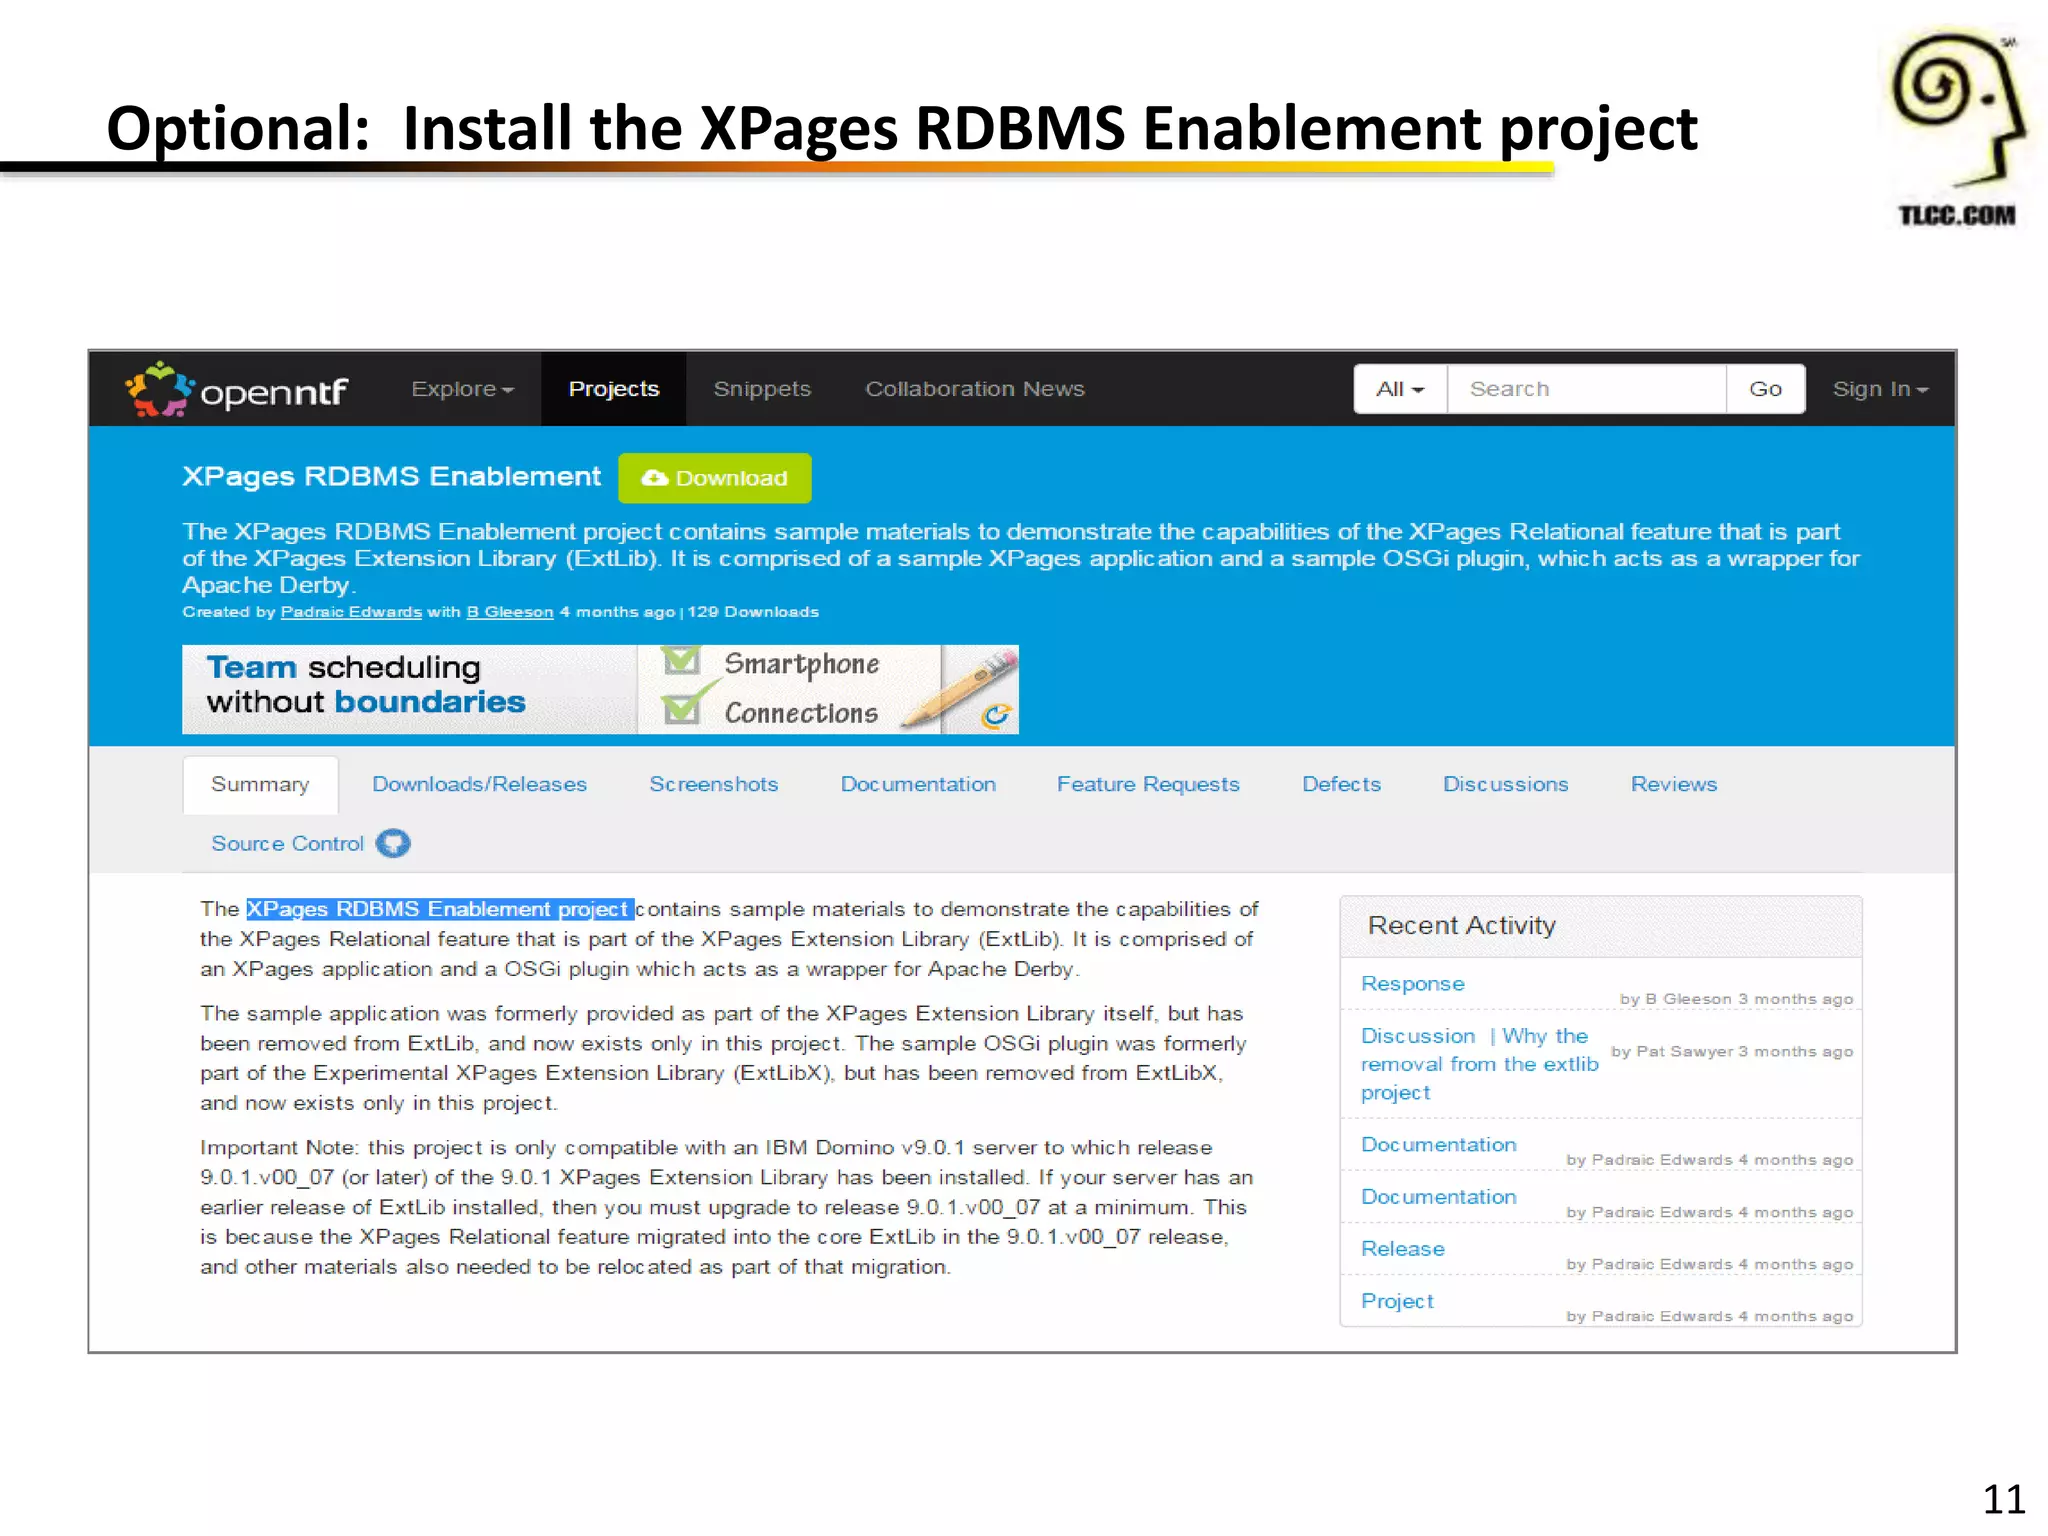Click the Go search button
The image size is (2048, 1536).
1766,389
